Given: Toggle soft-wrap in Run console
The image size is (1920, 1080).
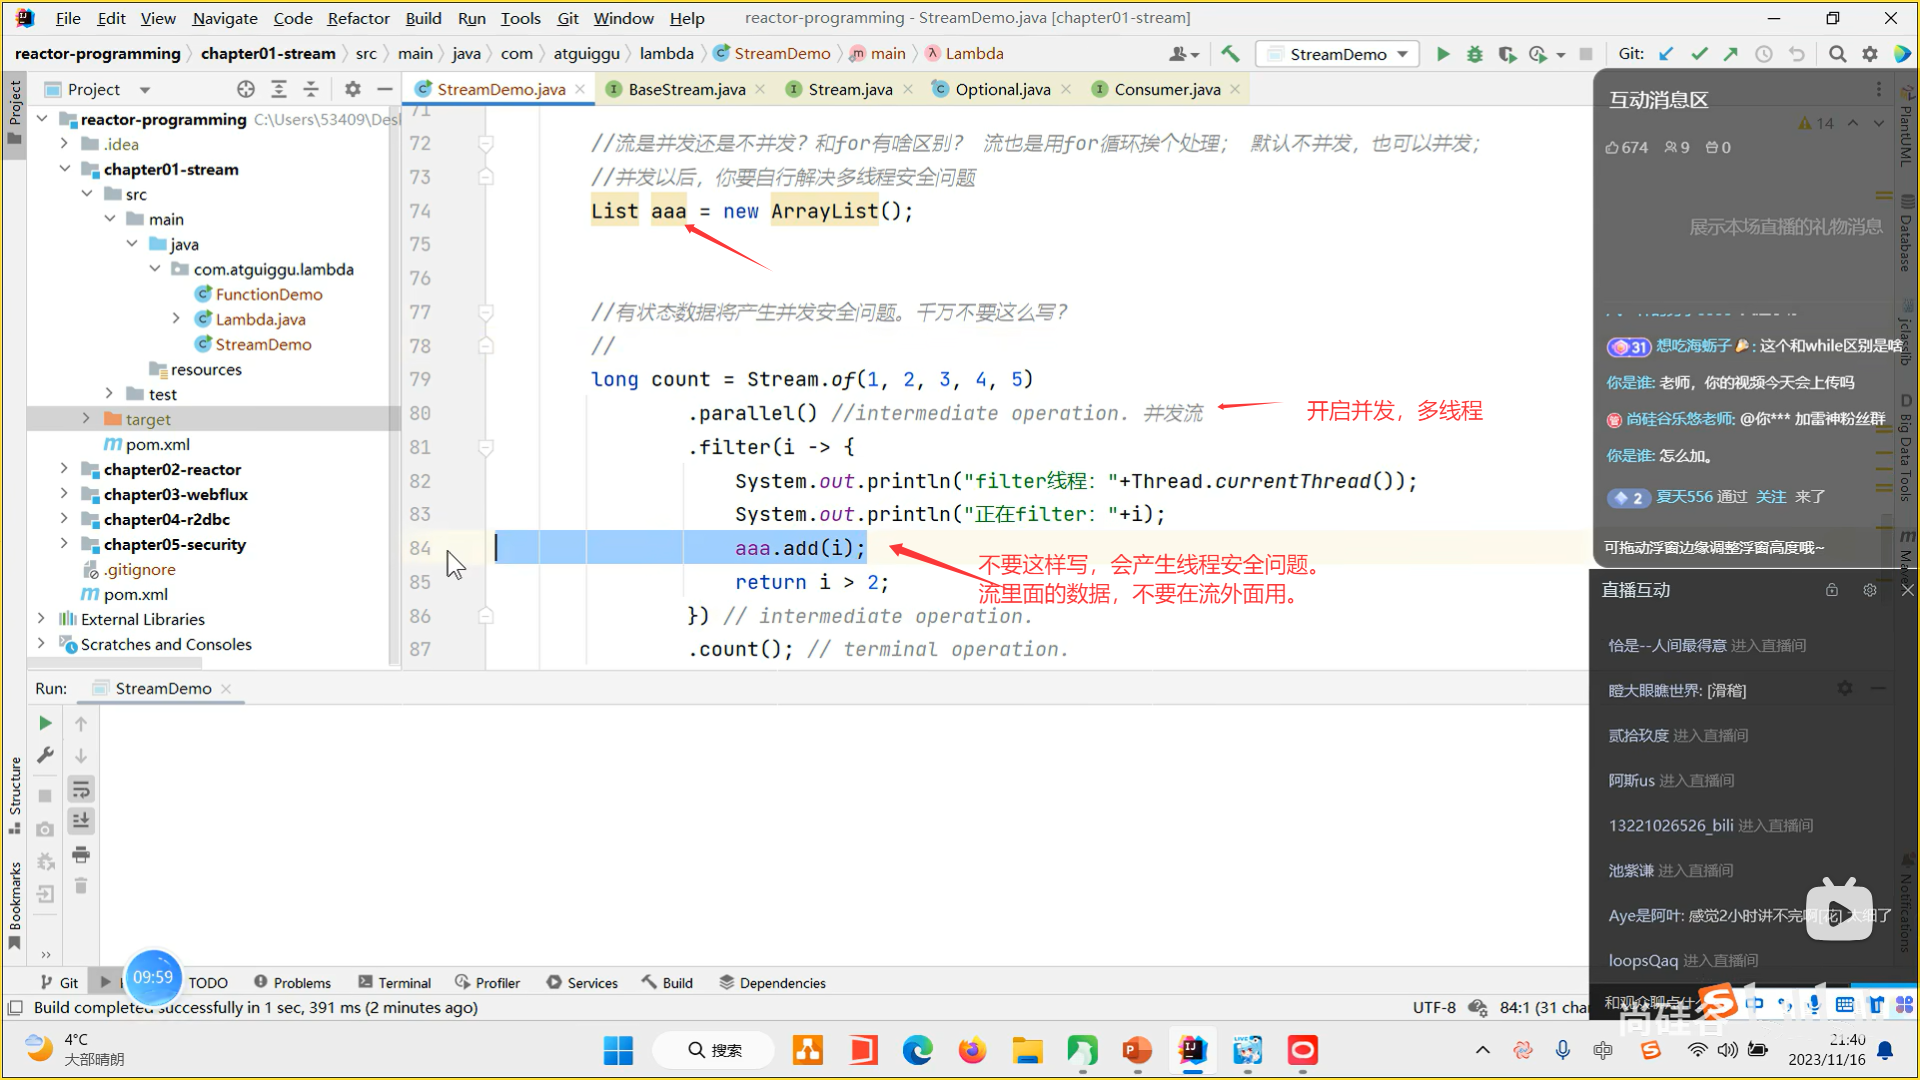Looking at the screenshot, I should pos(81,789).
